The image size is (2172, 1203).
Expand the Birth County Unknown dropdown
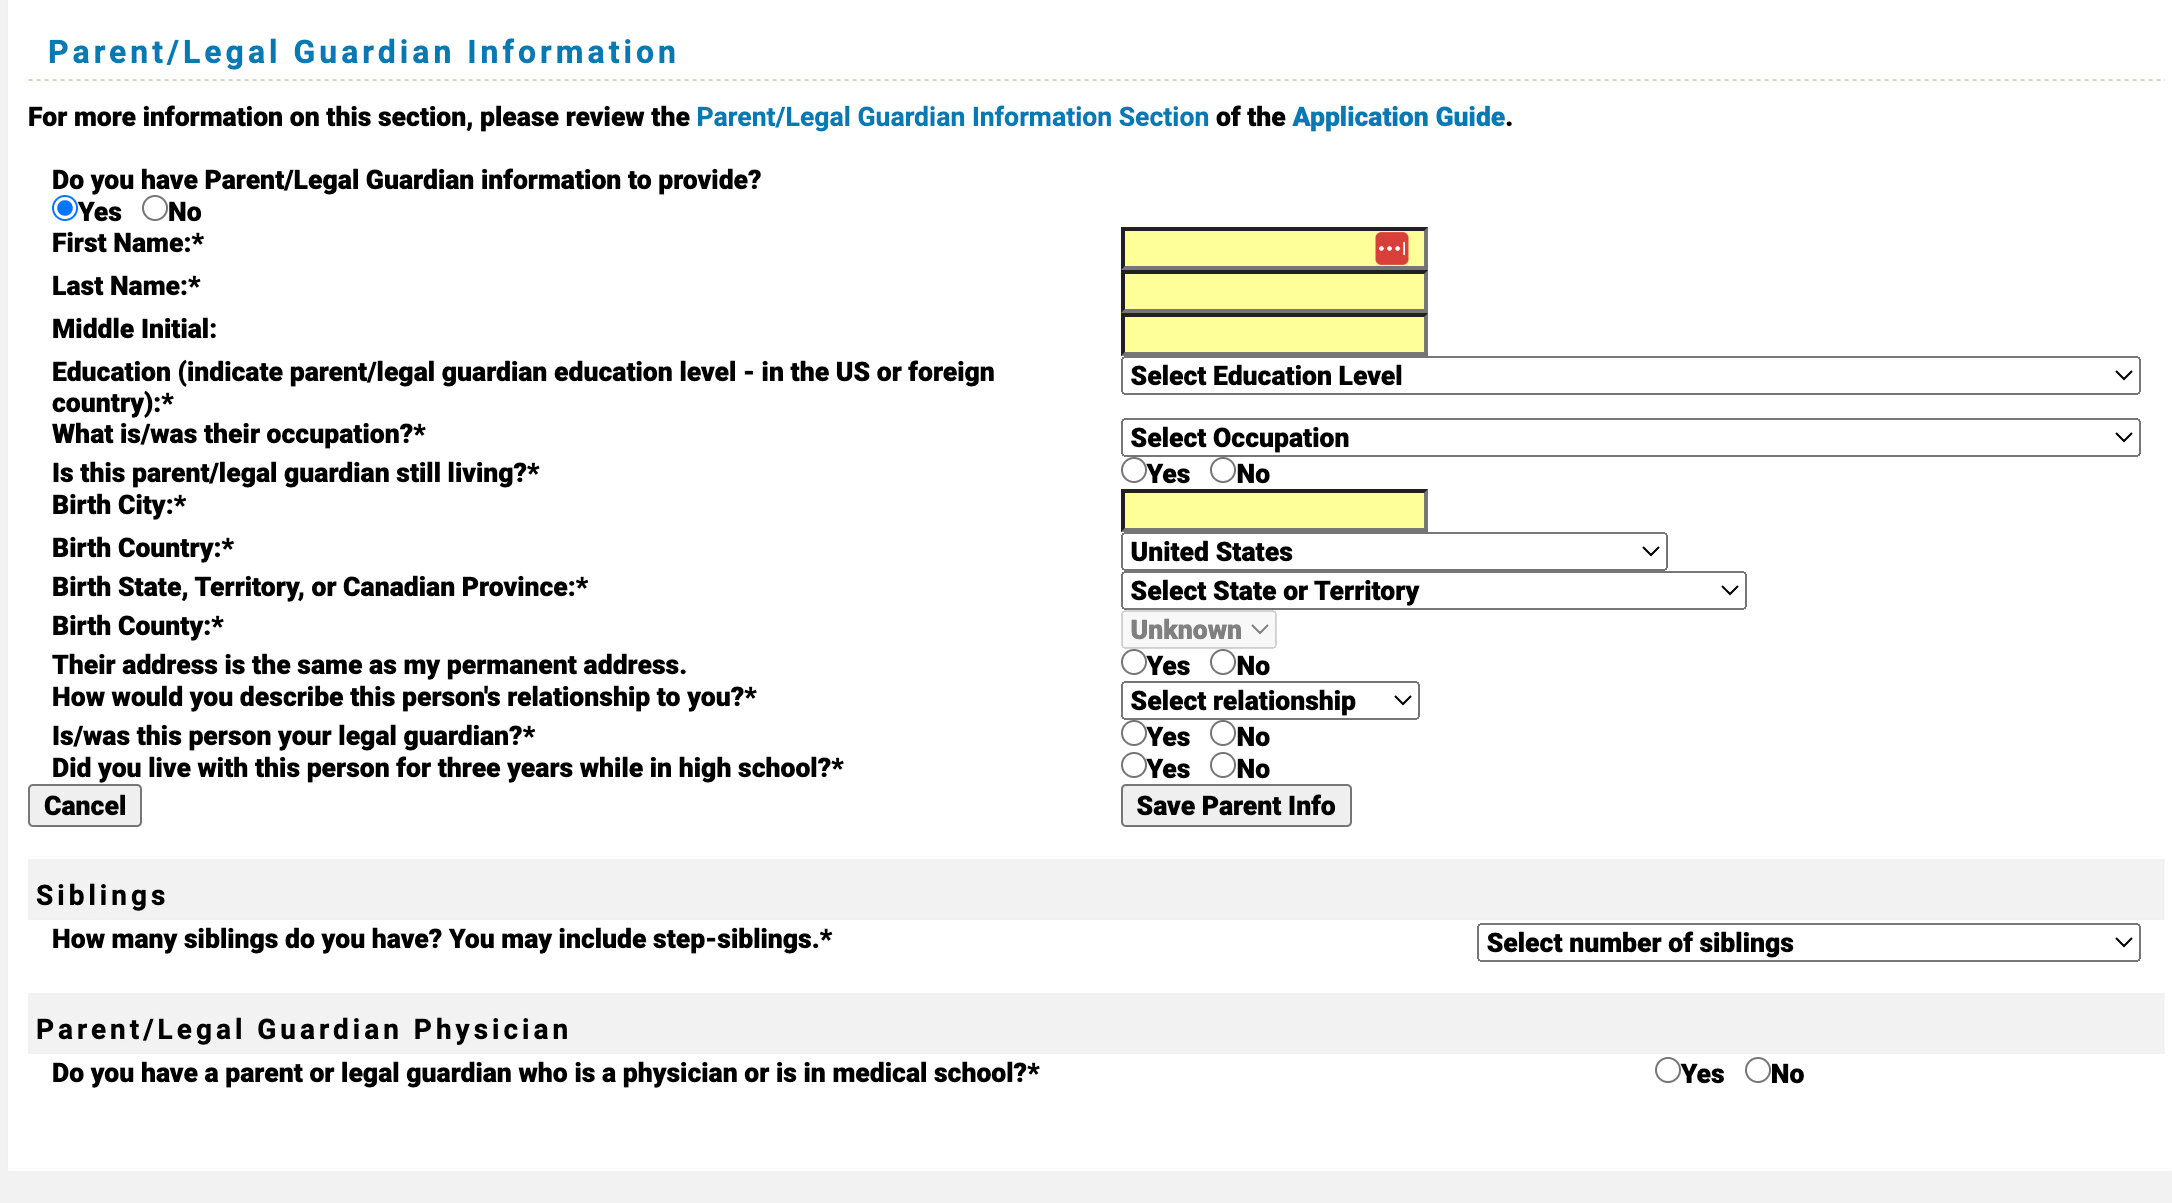tap(1196, 629)
